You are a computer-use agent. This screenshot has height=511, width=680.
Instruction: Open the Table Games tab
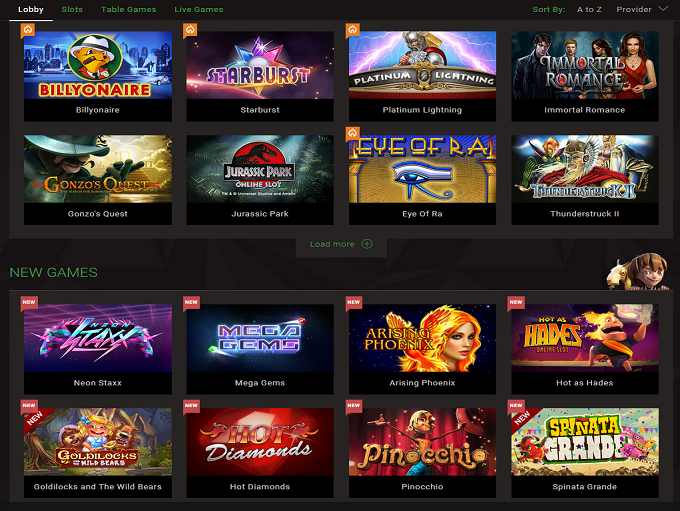tap(128, 10)
